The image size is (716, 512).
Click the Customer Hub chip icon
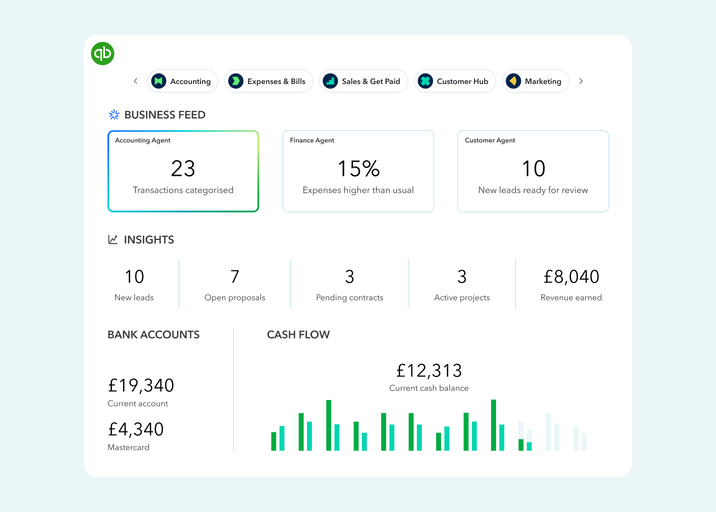[425, 81]
